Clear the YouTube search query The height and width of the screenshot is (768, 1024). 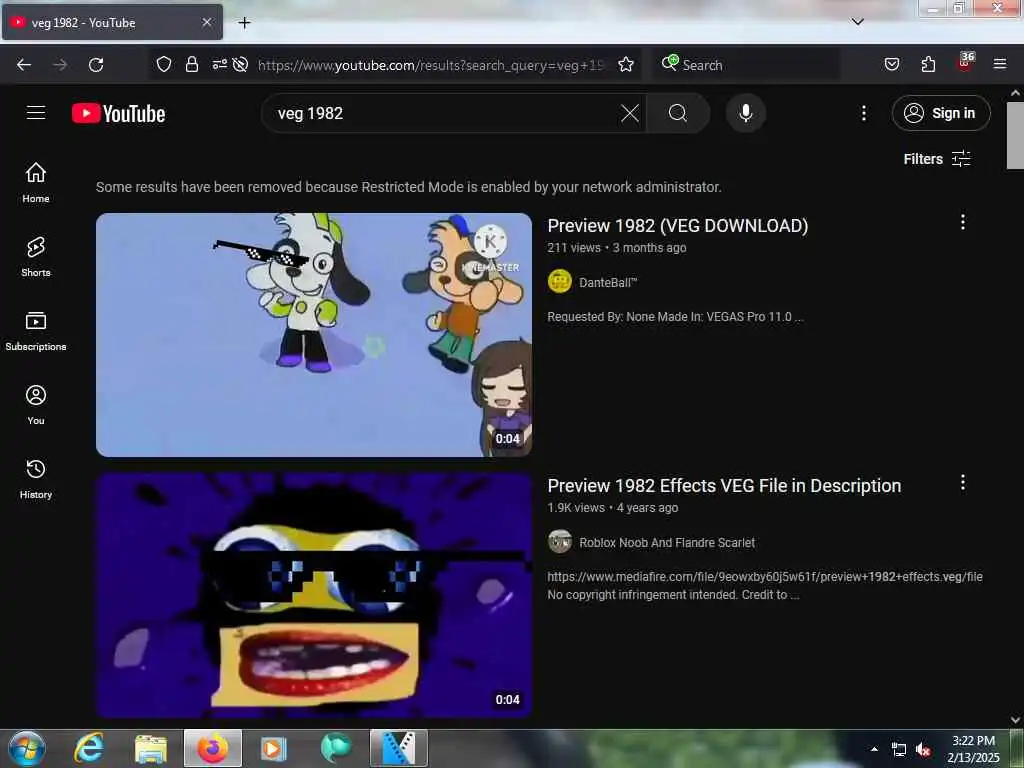click(630, 113)
